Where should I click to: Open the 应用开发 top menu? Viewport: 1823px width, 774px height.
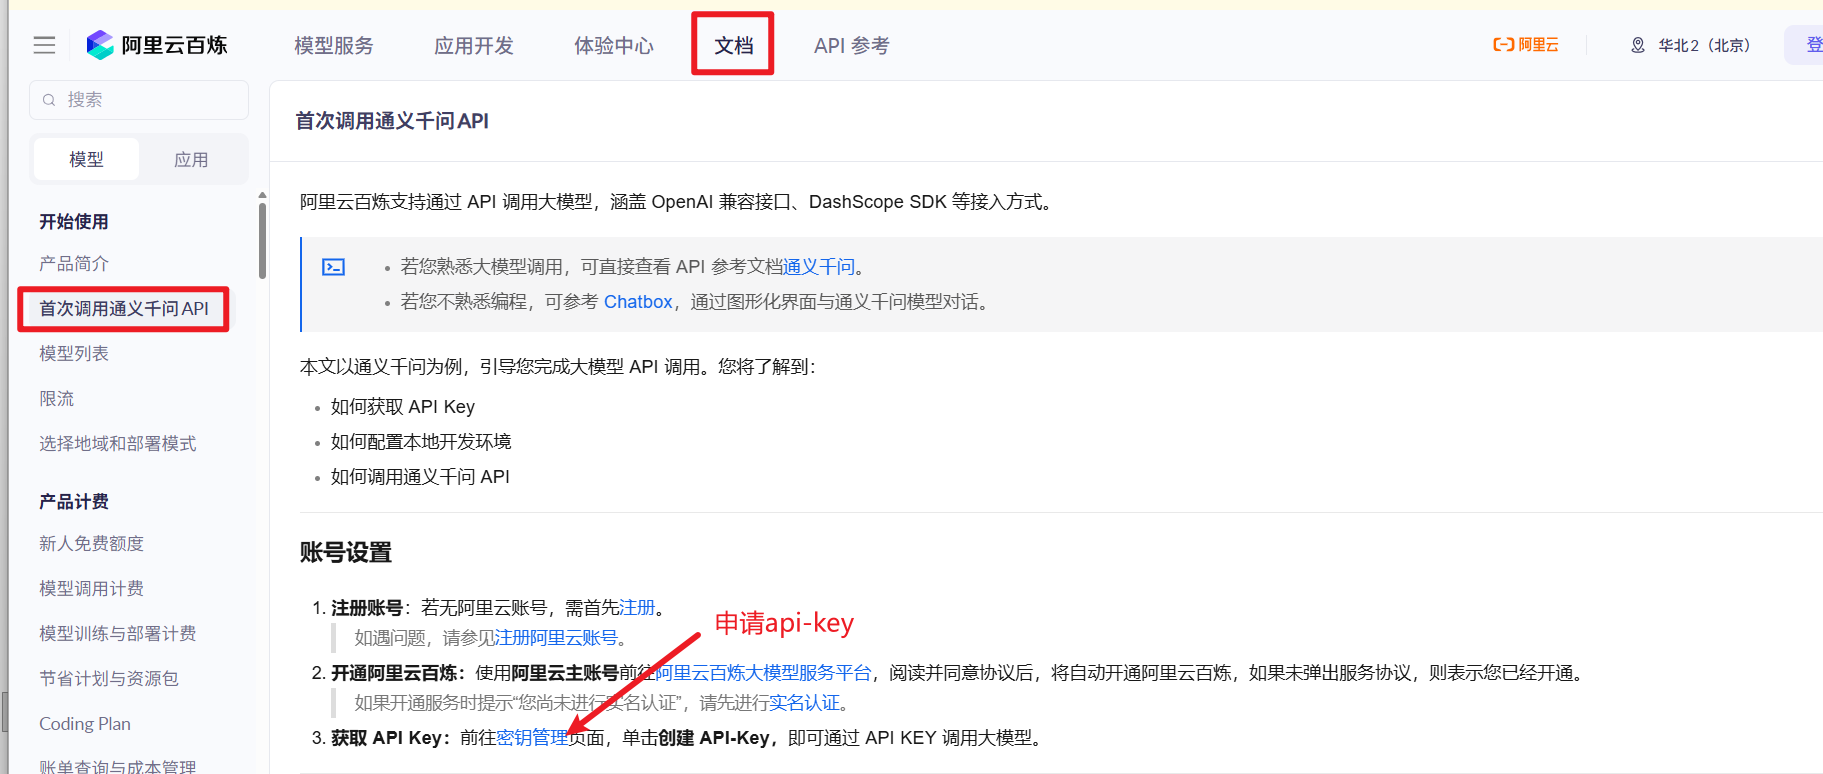tap(474, 46)
